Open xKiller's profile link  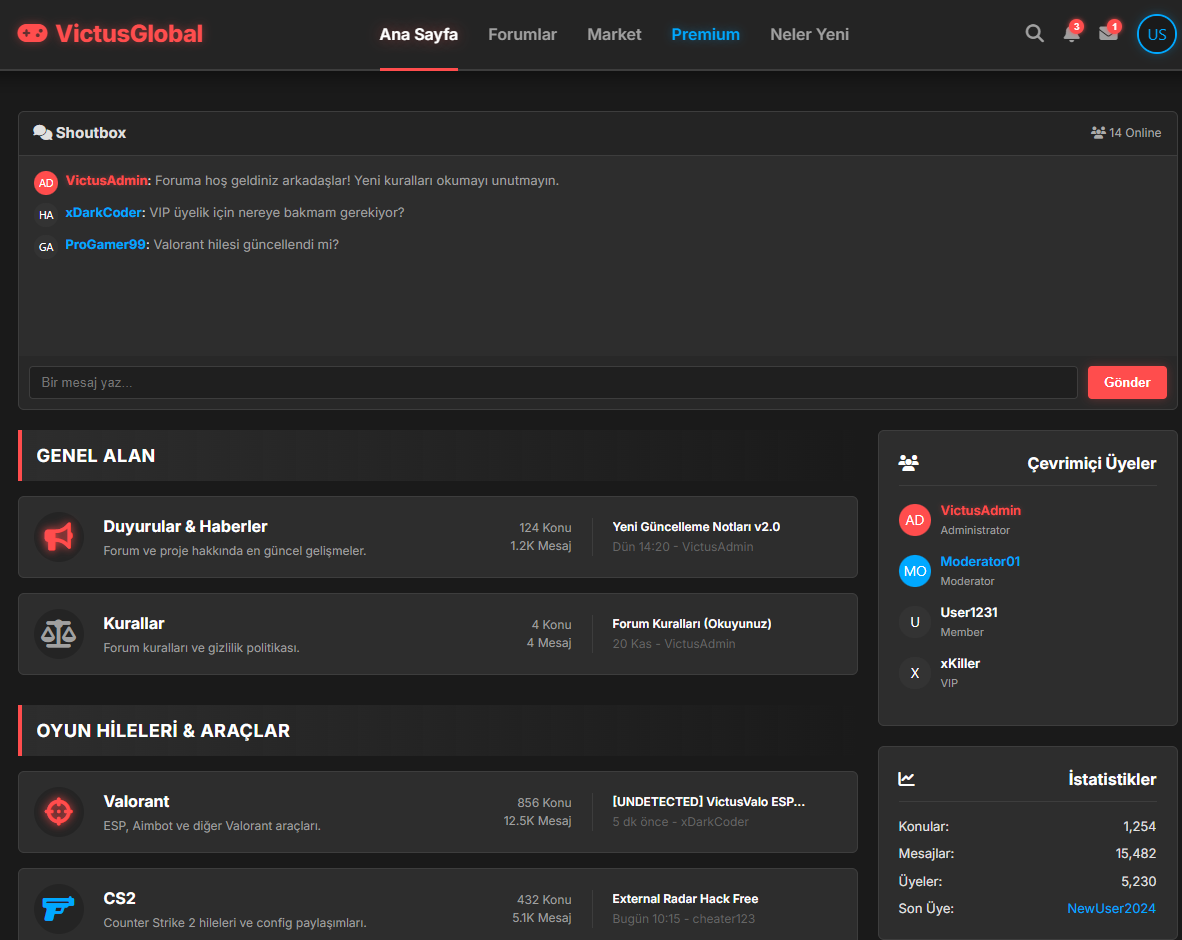960,663
